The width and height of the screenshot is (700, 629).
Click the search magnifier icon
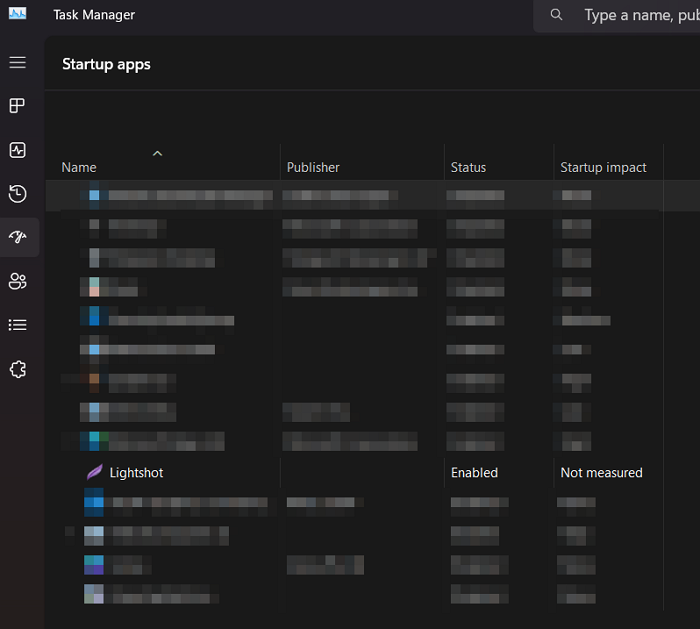[557, 15]
